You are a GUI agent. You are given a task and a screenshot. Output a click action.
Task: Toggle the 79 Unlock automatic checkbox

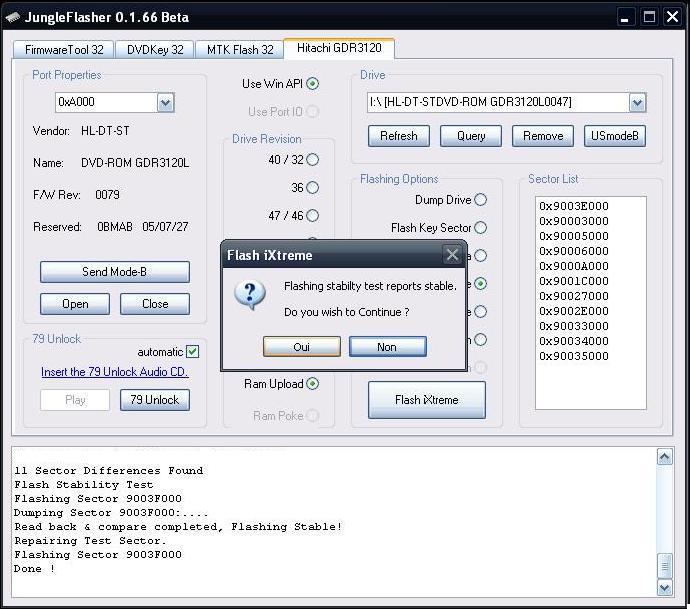point(193,351)
